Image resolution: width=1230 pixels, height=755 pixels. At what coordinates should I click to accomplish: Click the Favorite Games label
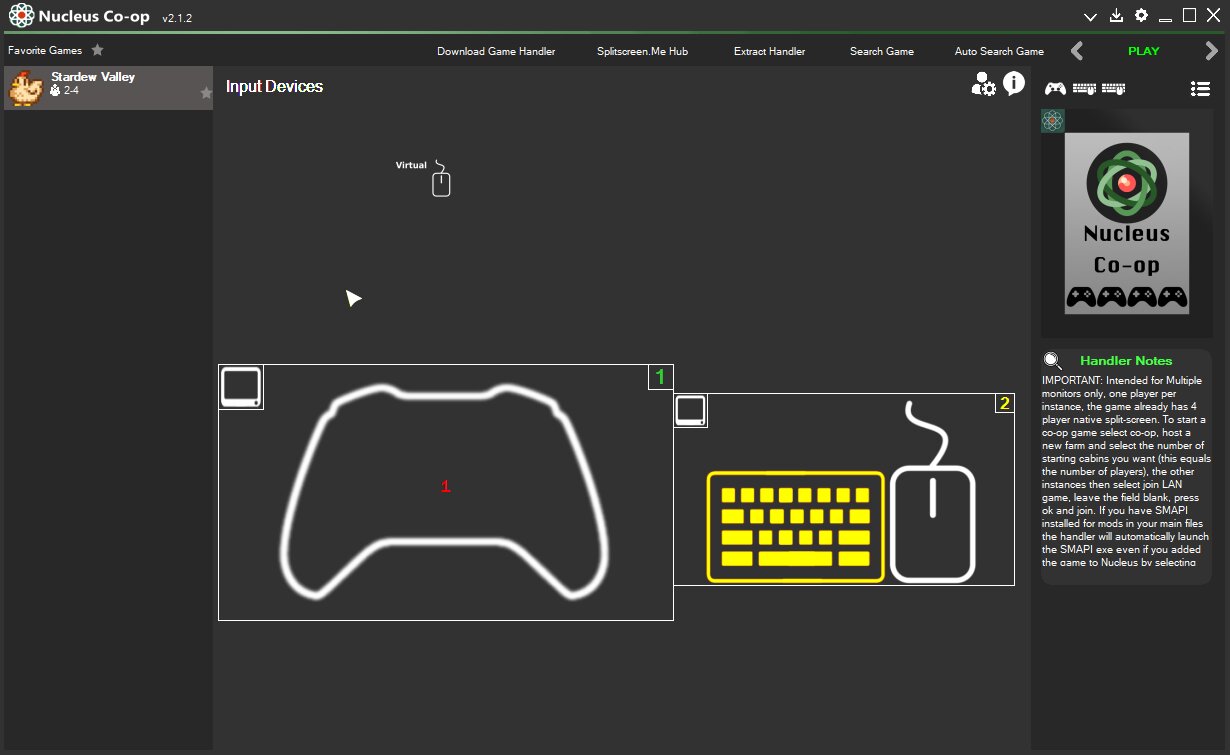click(45, 50)
